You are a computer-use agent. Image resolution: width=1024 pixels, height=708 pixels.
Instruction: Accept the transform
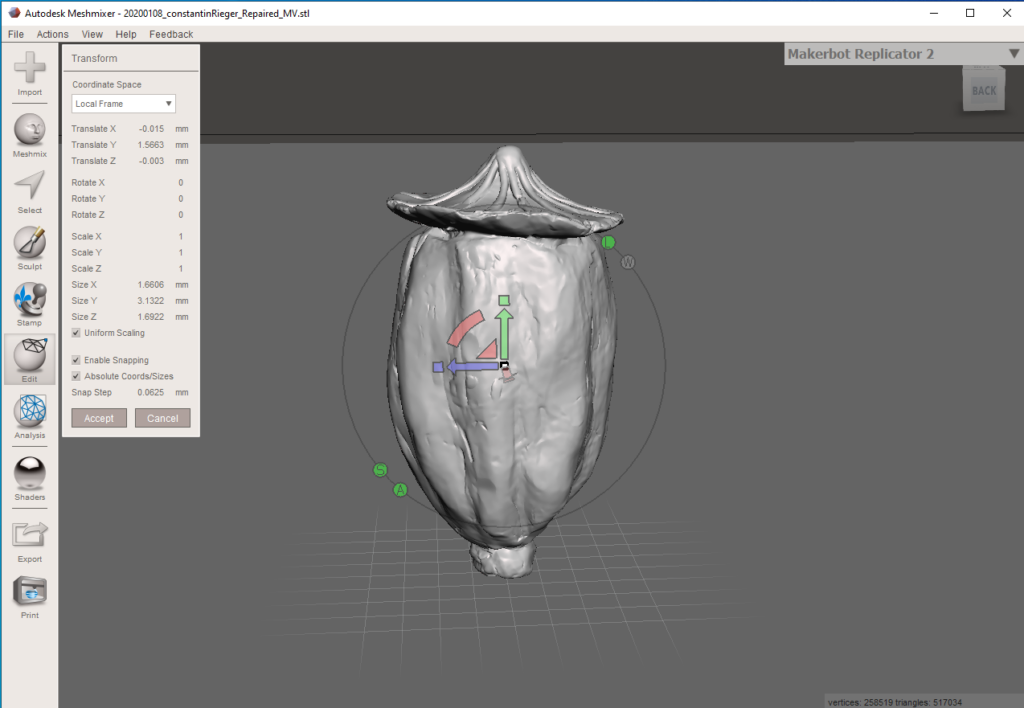click(x=99, y=418)
